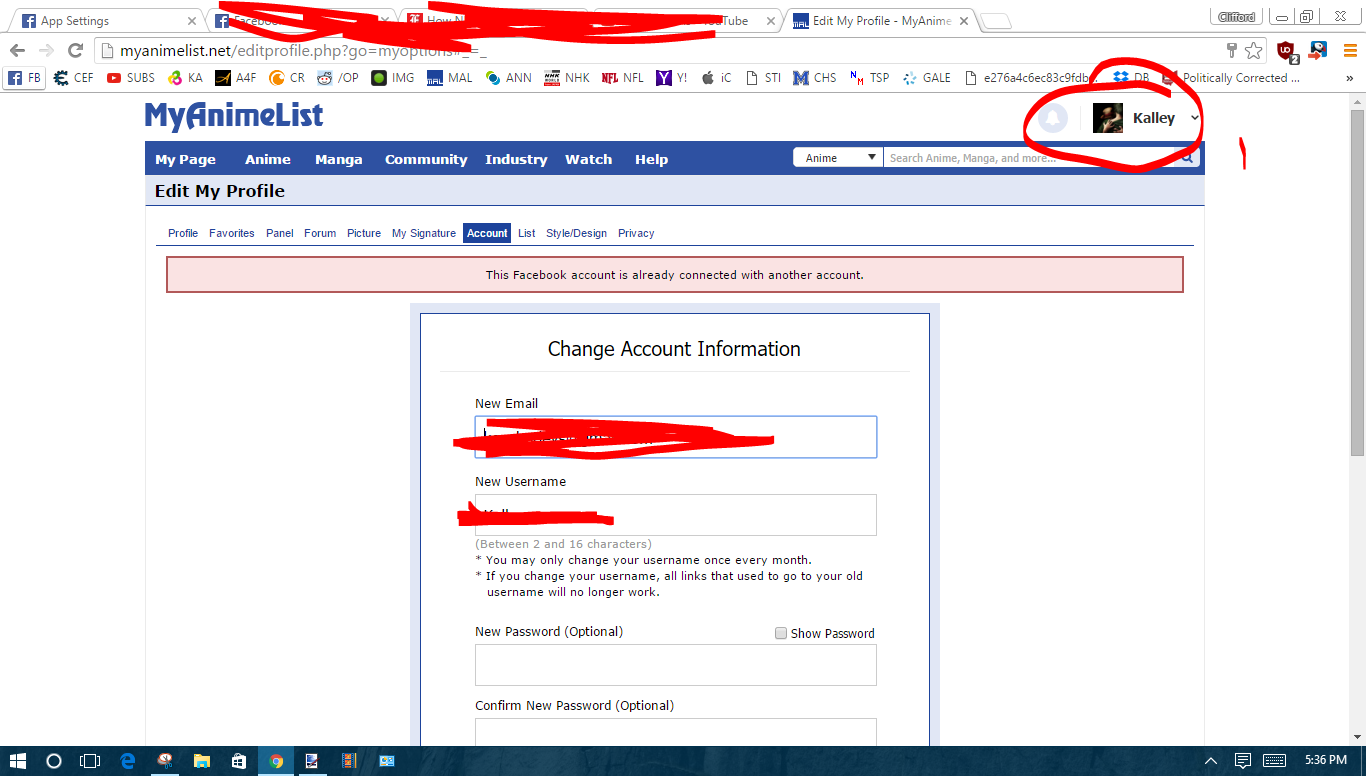Viewport: 1366px width, 776px height.
Task: Go to My Signature settings
Action: (x=423, y=233)
